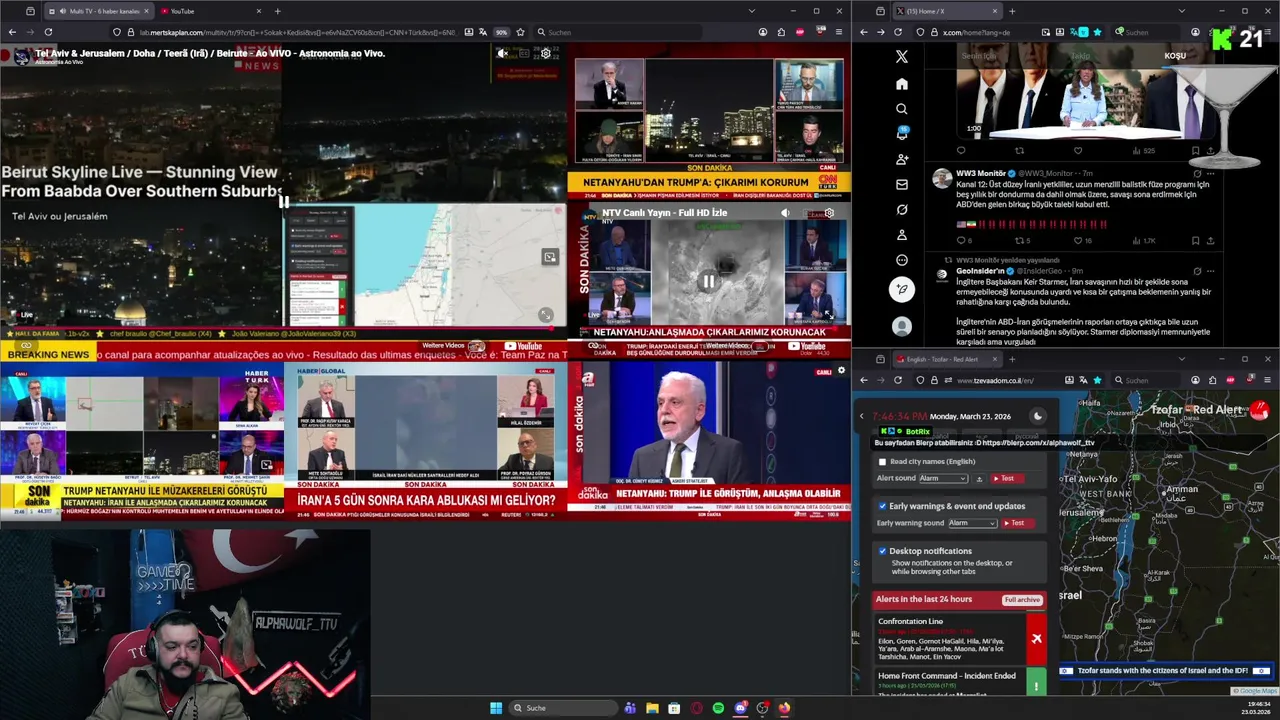Open Spotify from the taskbar
The height and width of the screenshot is (720, 1280).
pyautogui.click(x=718, y=708)
